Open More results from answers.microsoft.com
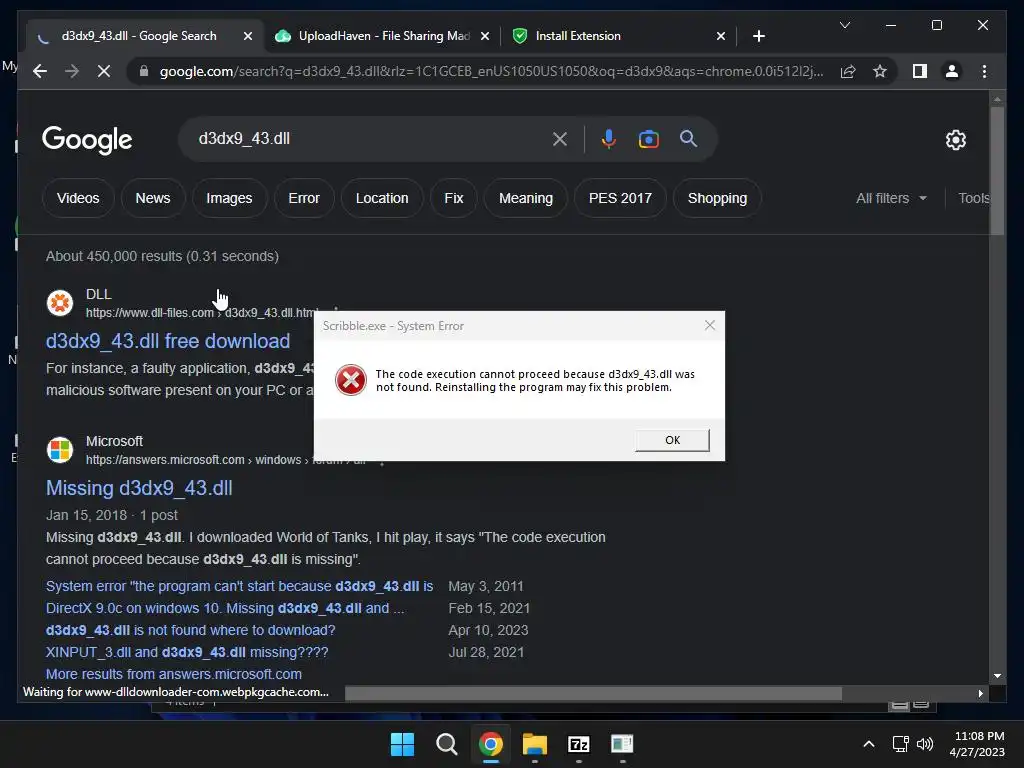The image size is (1024, 768). point(174,674)
